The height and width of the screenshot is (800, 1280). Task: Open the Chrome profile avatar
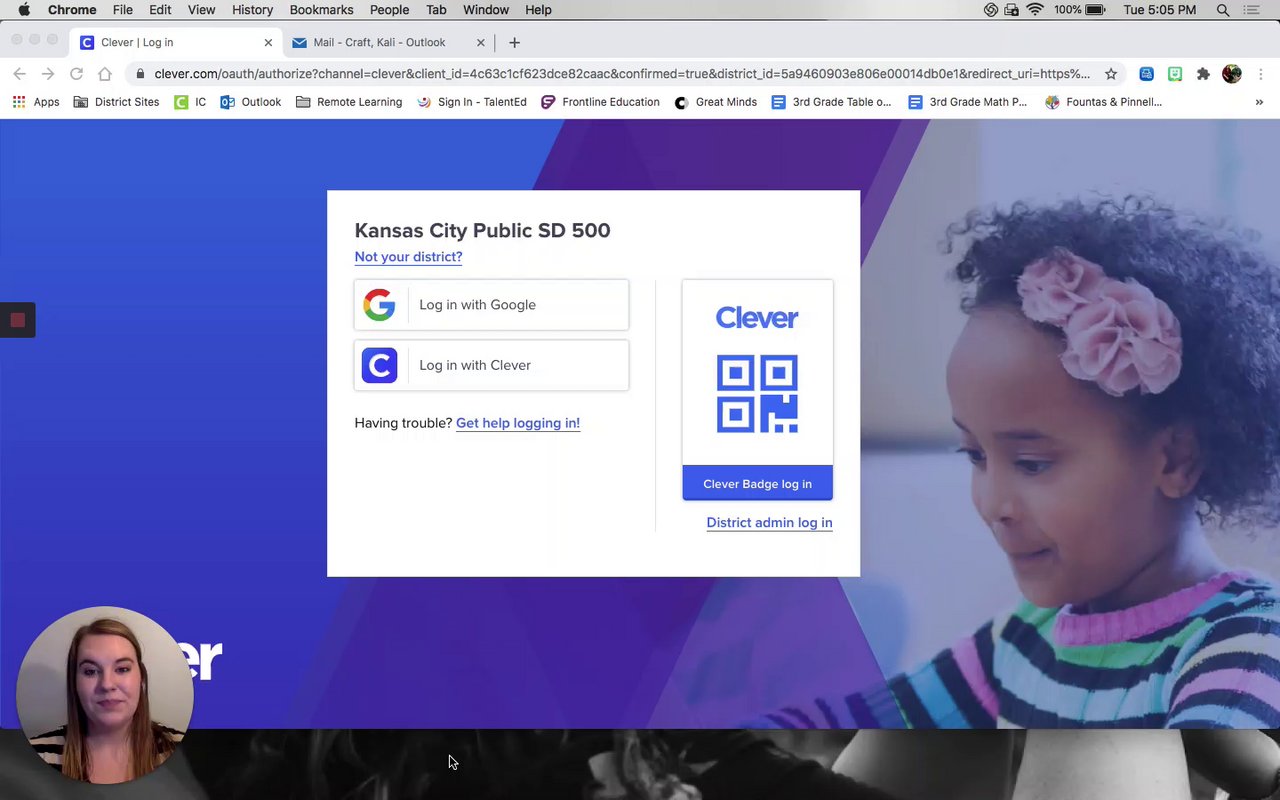pos(1232,74)
